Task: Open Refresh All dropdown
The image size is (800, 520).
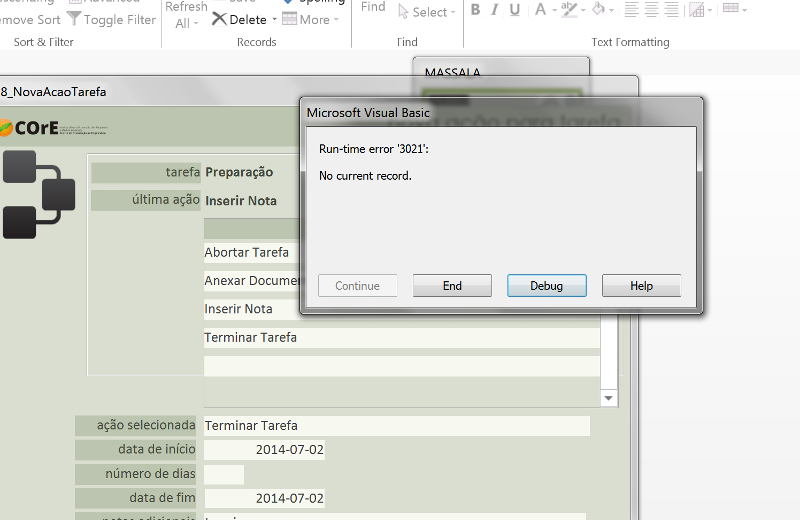Action: (186, 15)
